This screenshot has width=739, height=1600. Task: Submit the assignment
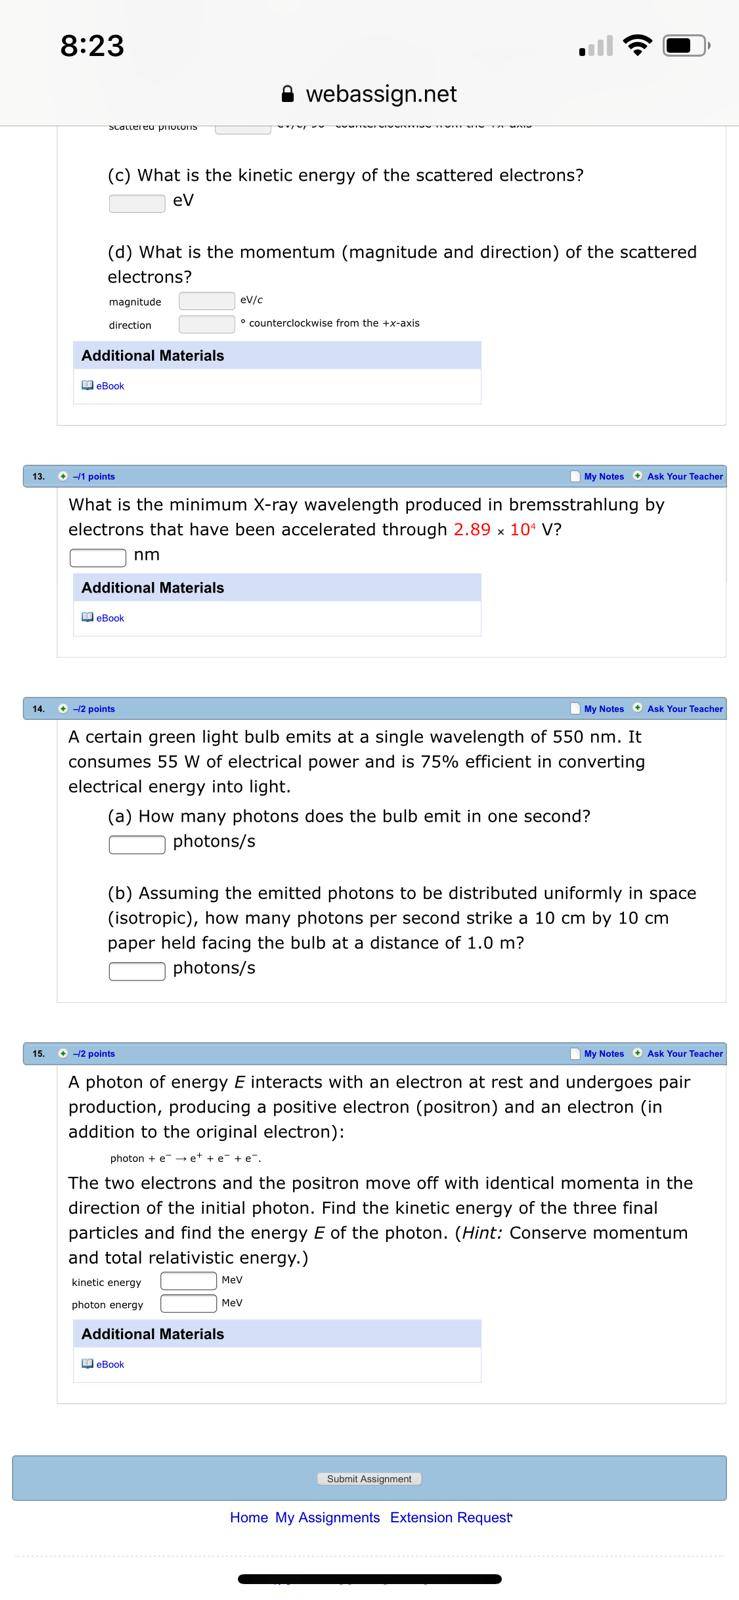[369, 1479]
